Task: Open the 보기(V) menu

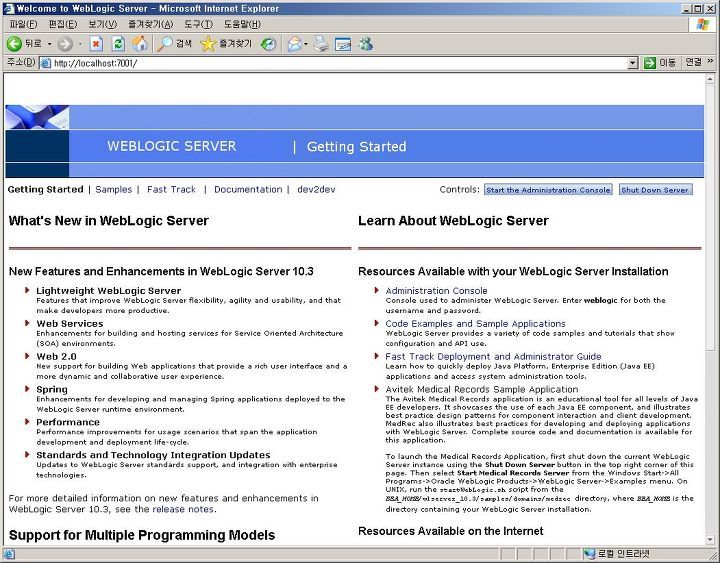Action: (x=103, y=24)
